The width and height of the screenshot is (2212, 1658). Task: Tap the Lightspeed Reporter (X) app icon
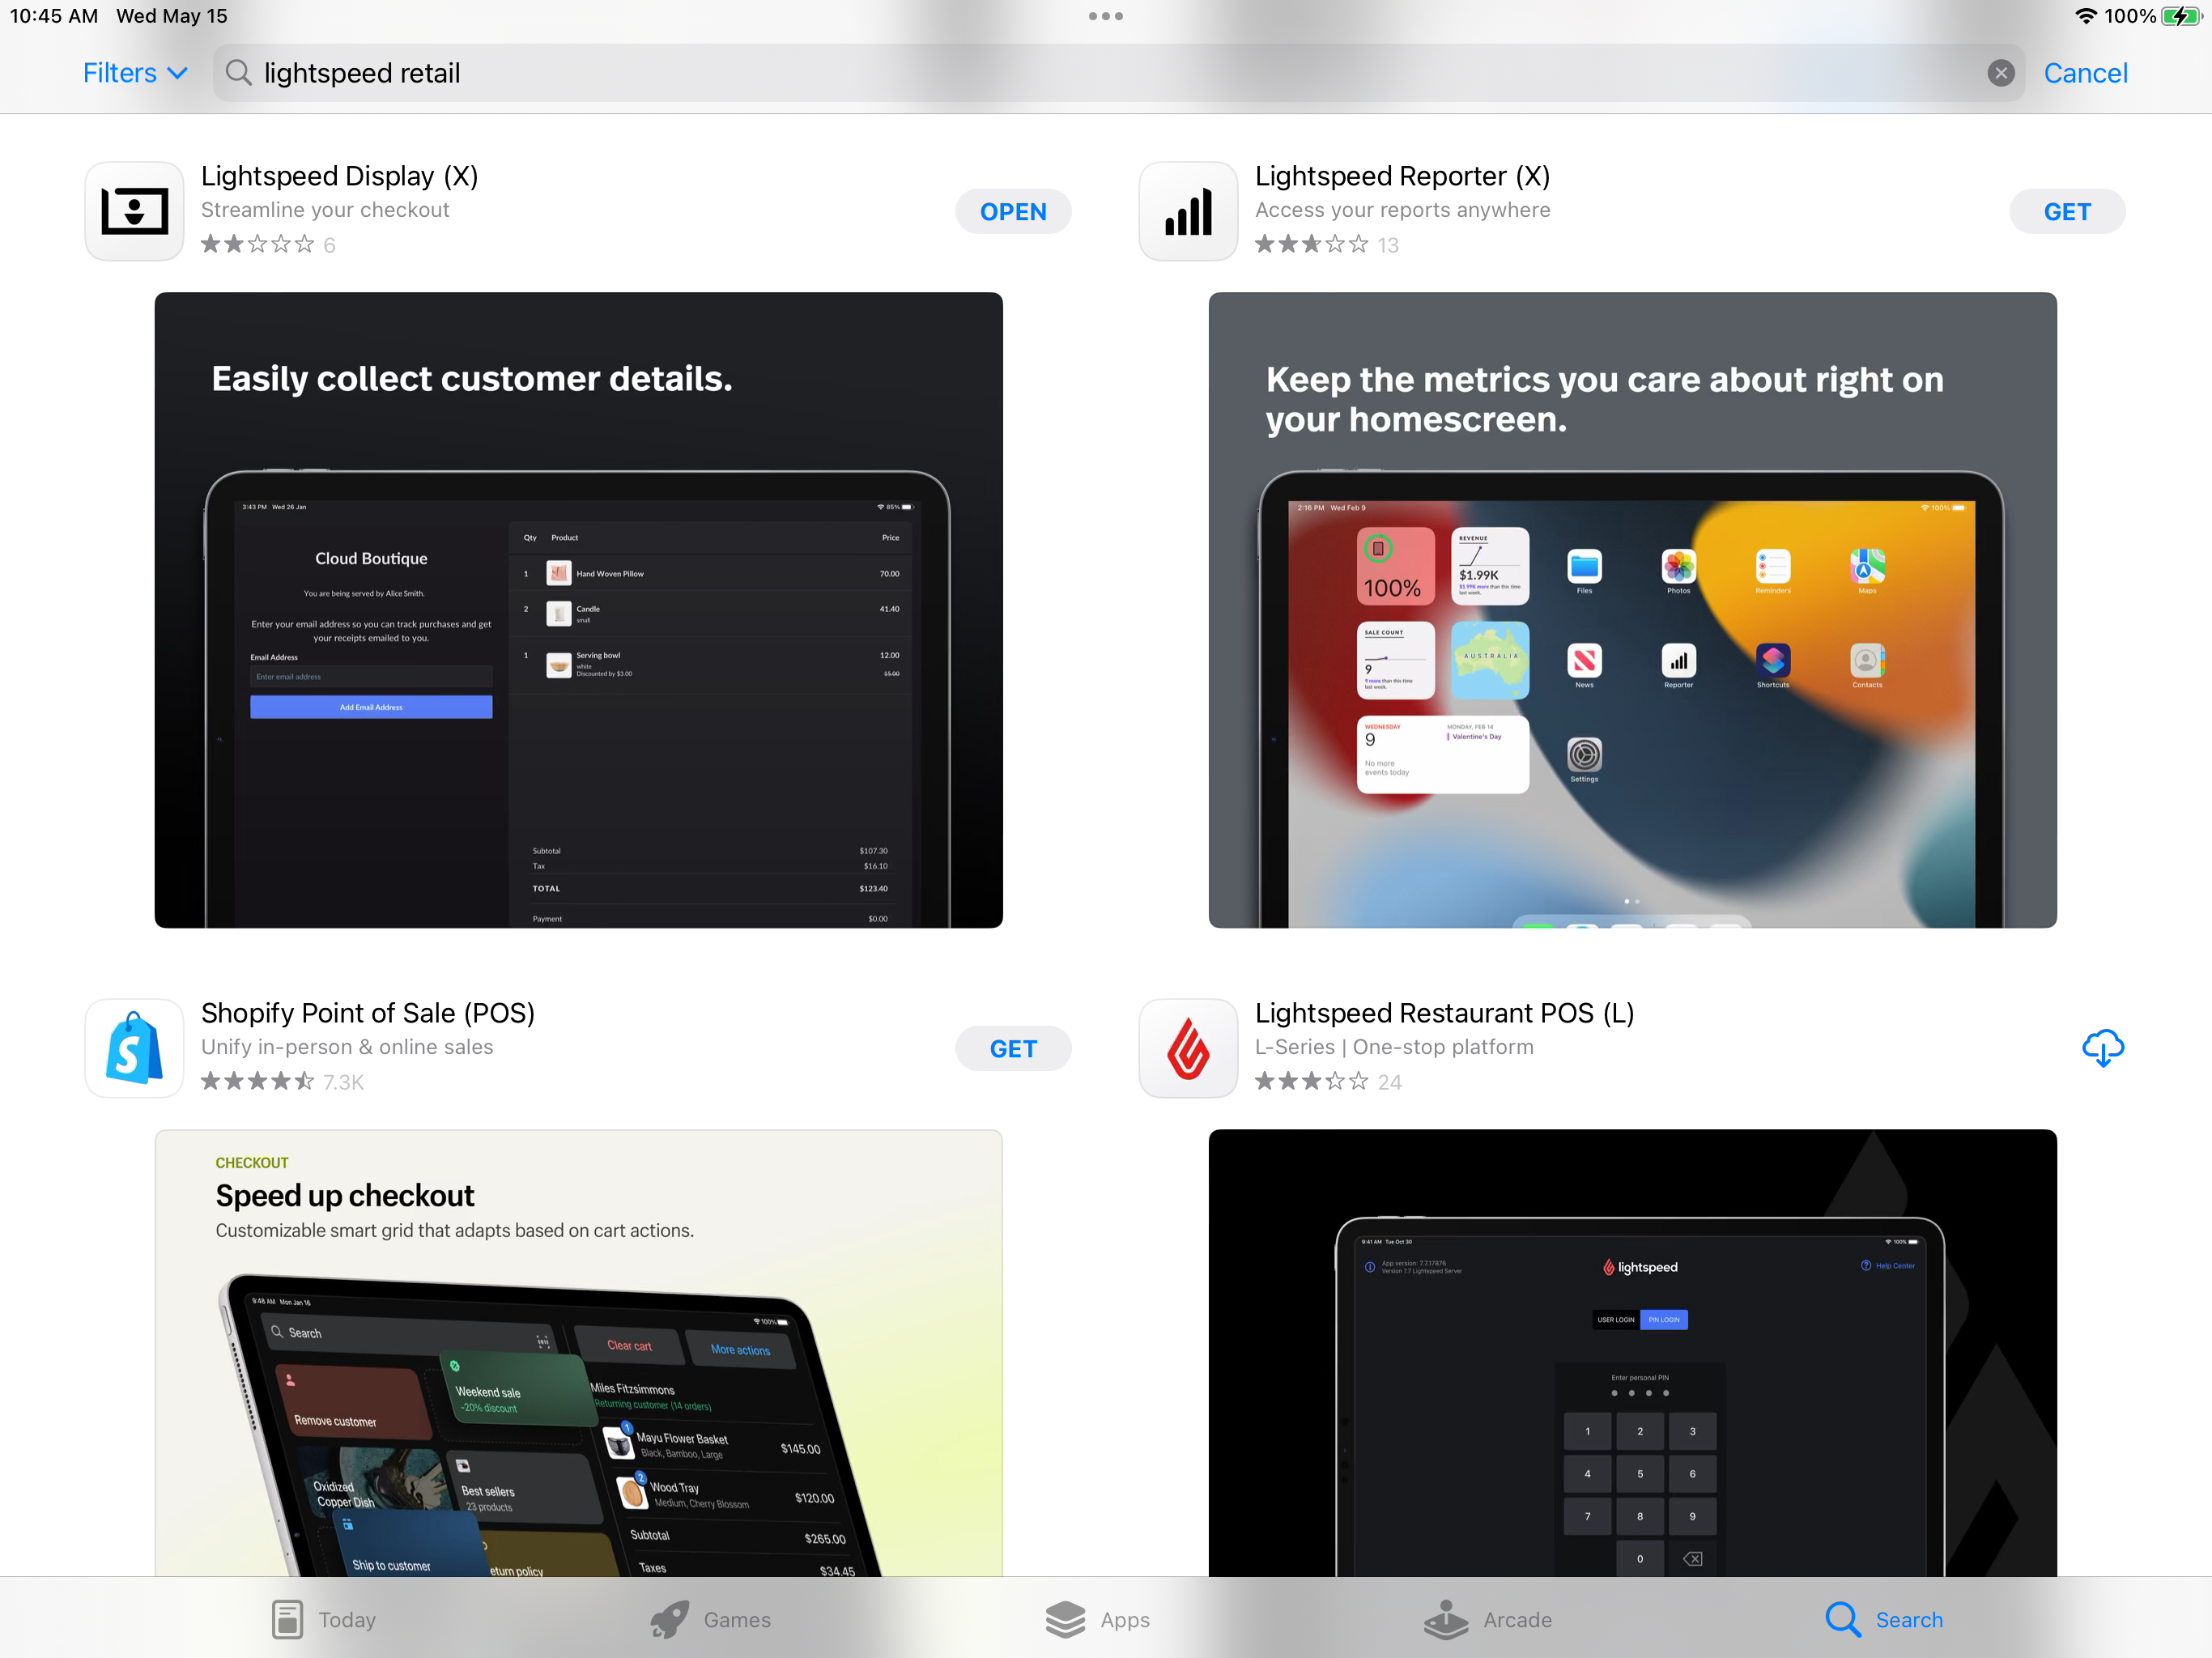pyautogui.click(x=1188, y=211)
